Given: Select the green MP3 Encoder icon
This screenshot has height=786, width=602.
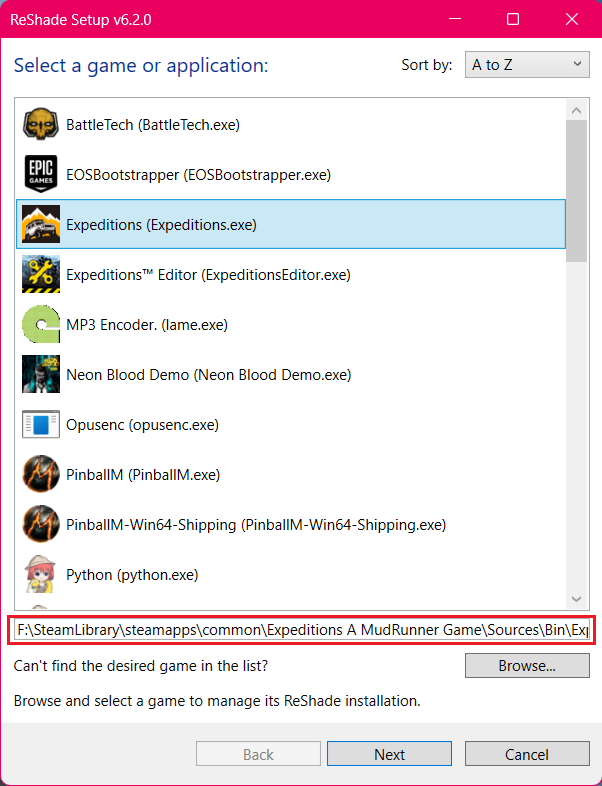Looking at the screenshot, I should click(x=41, y=324).
